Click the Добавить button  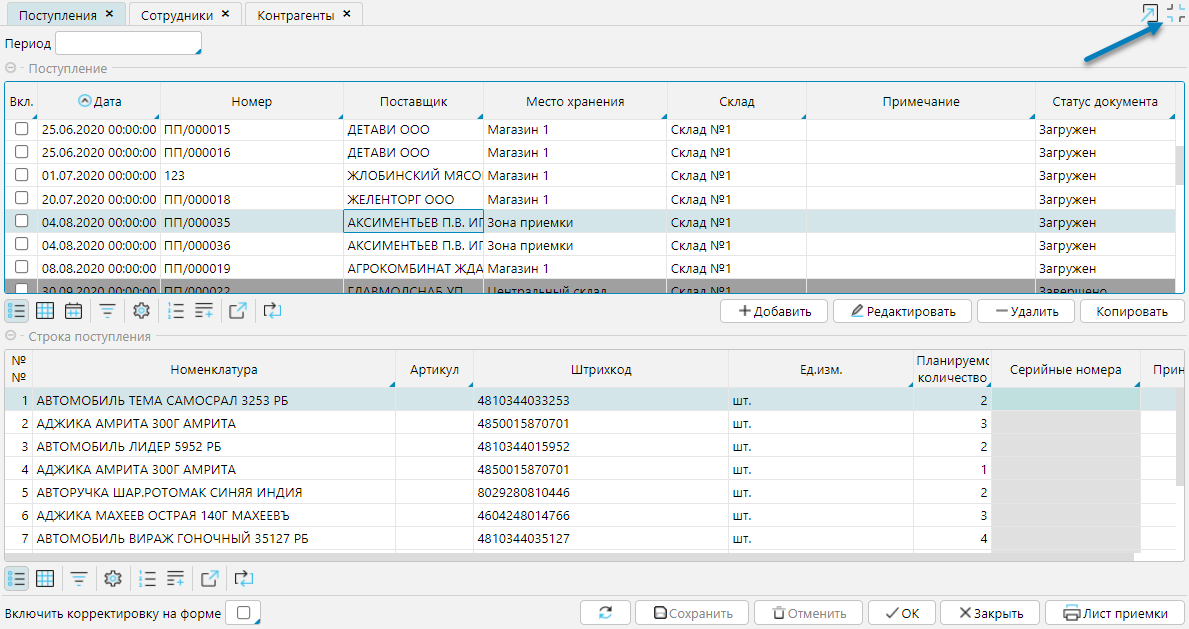point(773,311)
